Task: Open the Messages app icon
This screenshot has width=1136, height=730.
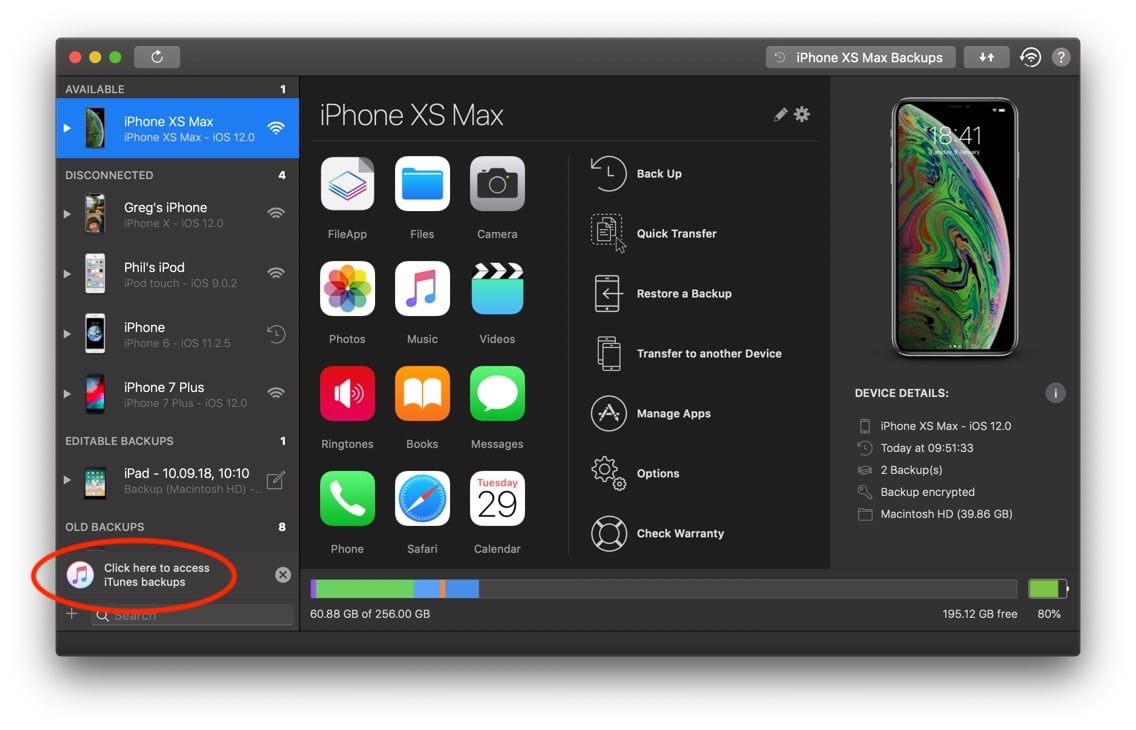Action: click(497, 394)
